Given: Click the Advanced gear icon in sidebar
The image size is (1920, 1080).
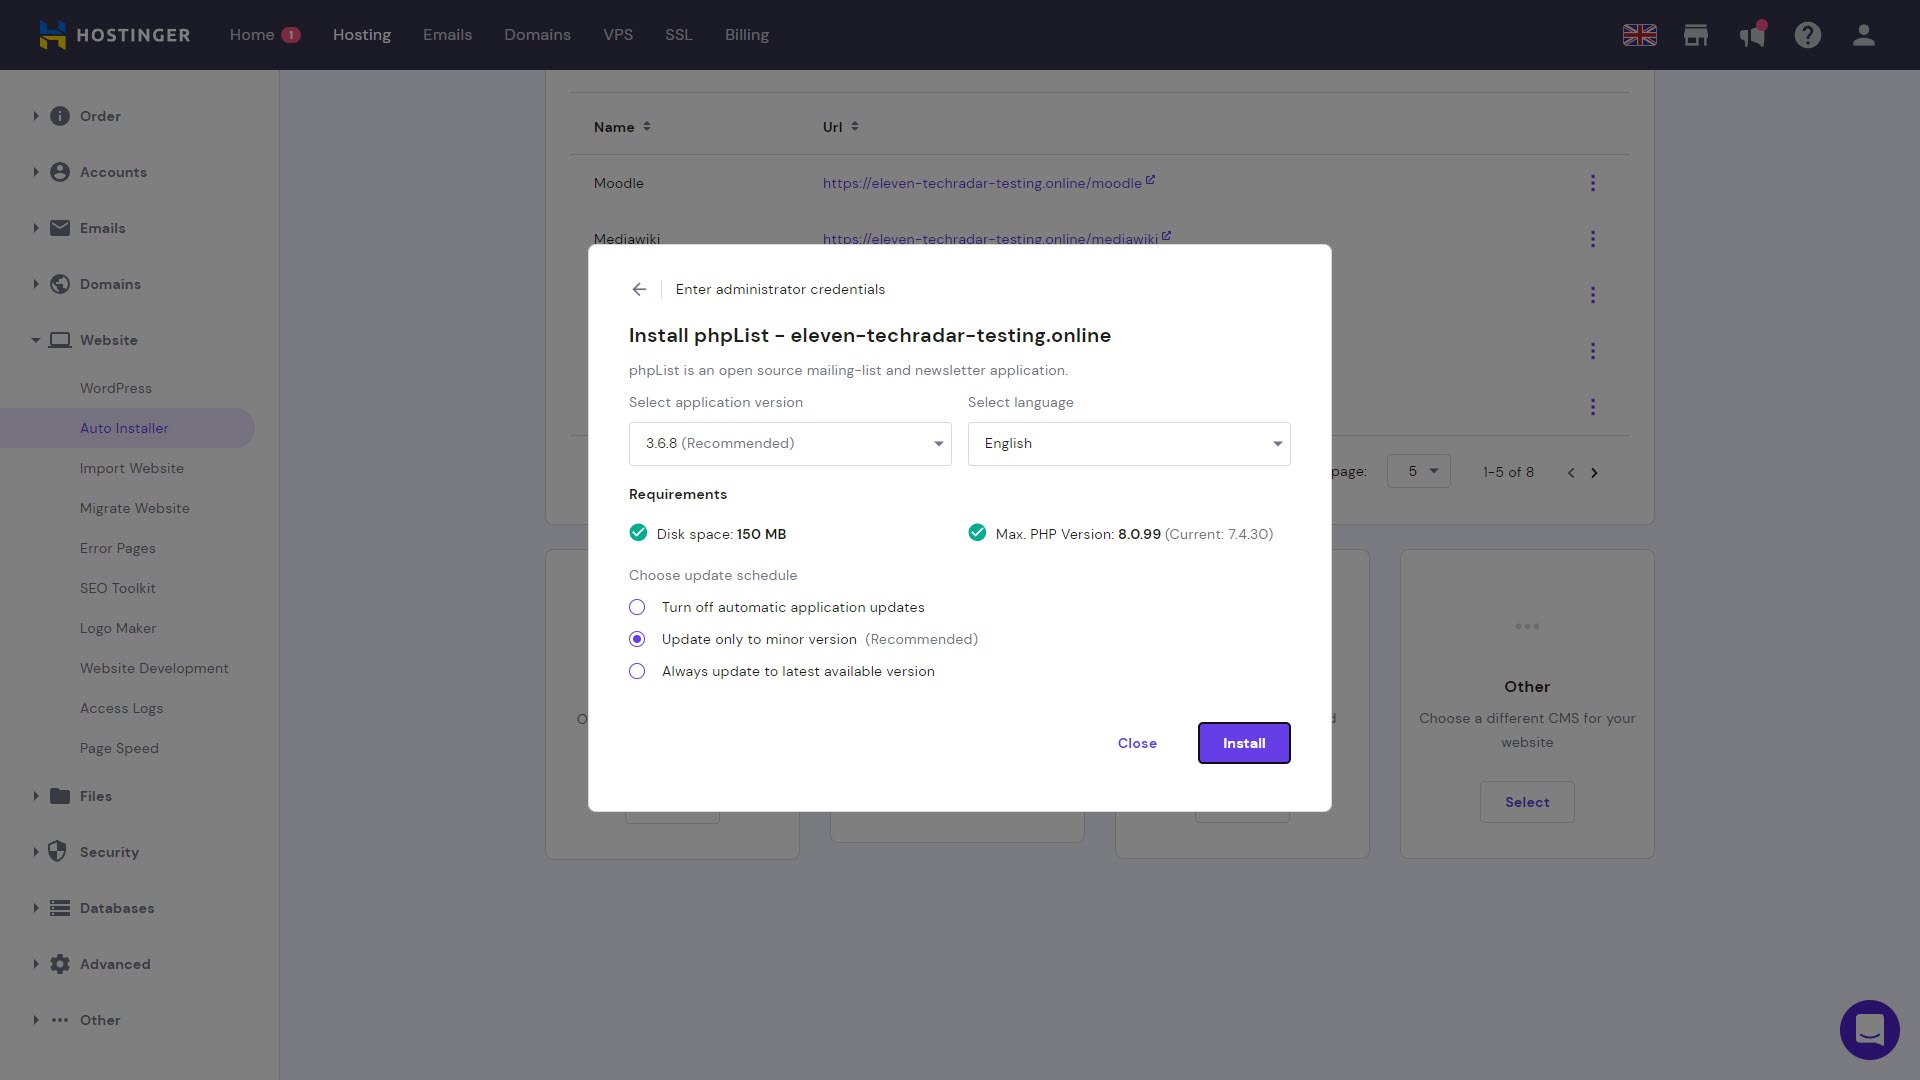Looking at the screenshot, I should pos(60,964).
